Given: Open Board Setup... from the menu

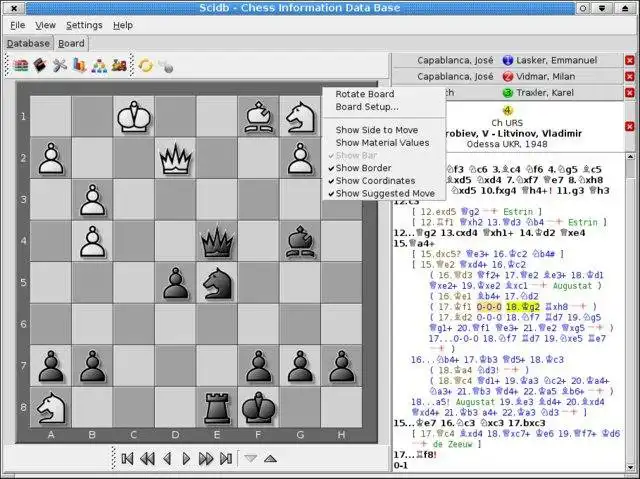Looking at the screenshot, I should click(367, 107).
